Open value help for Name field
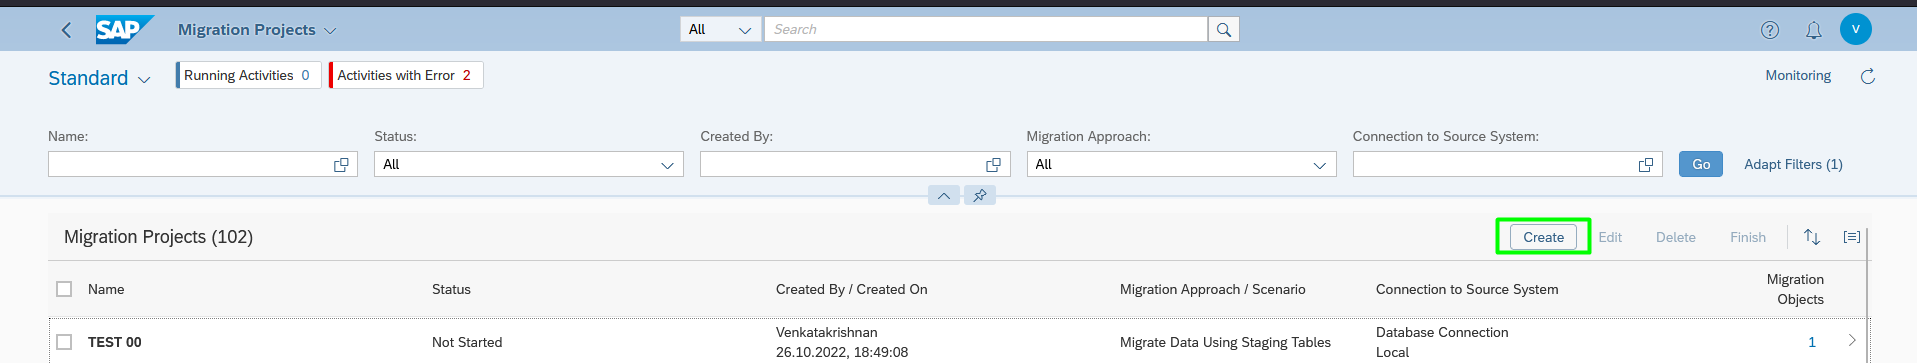The height and width of the screenshot is (363, 1917). pos(341,165)
